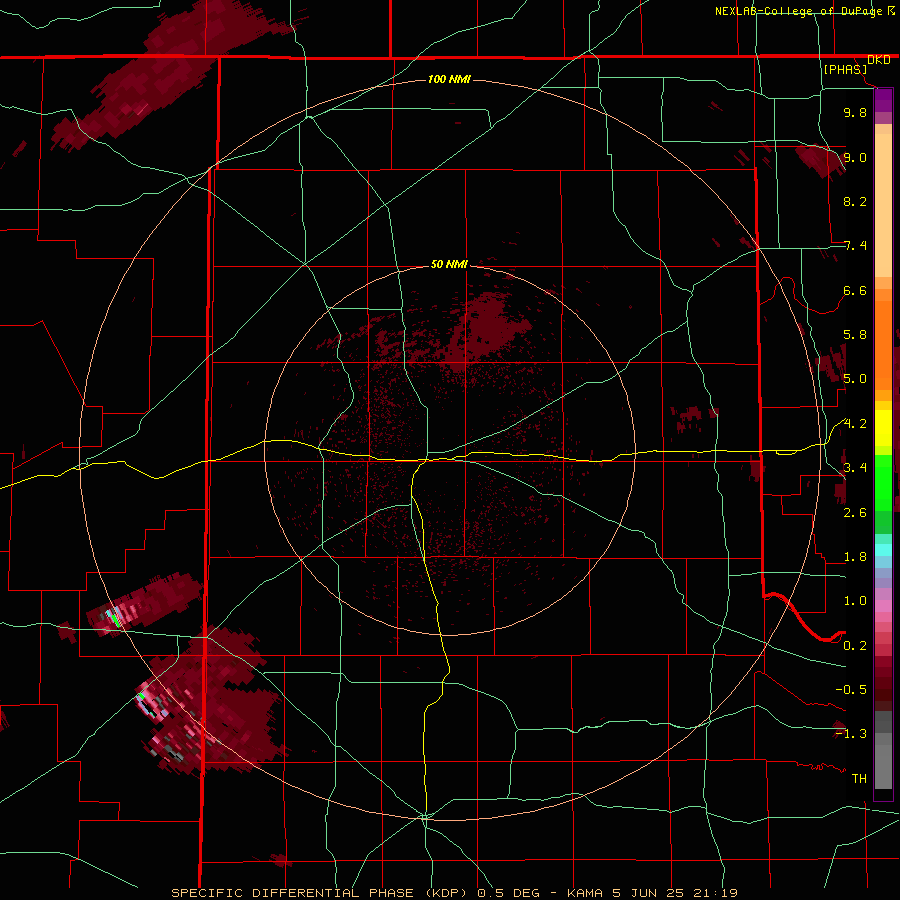Pick the cyan band of the color scale
Image resolution: width=900 pixels, height=900 pixels.
tap(883, 550)
